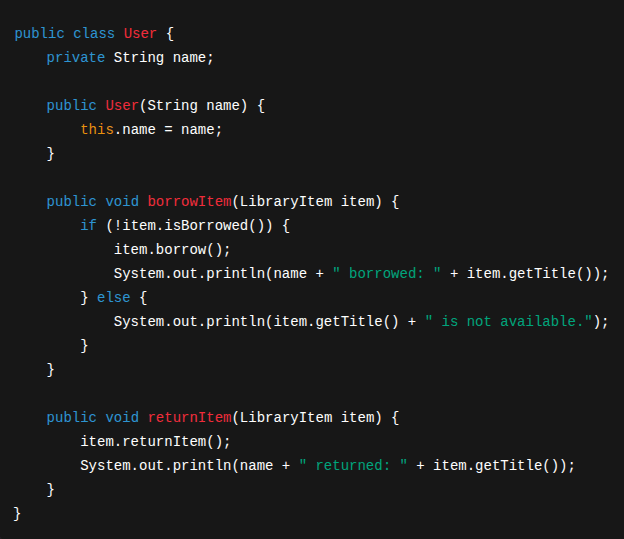Click the 'else' keyword

click(113, 297)
